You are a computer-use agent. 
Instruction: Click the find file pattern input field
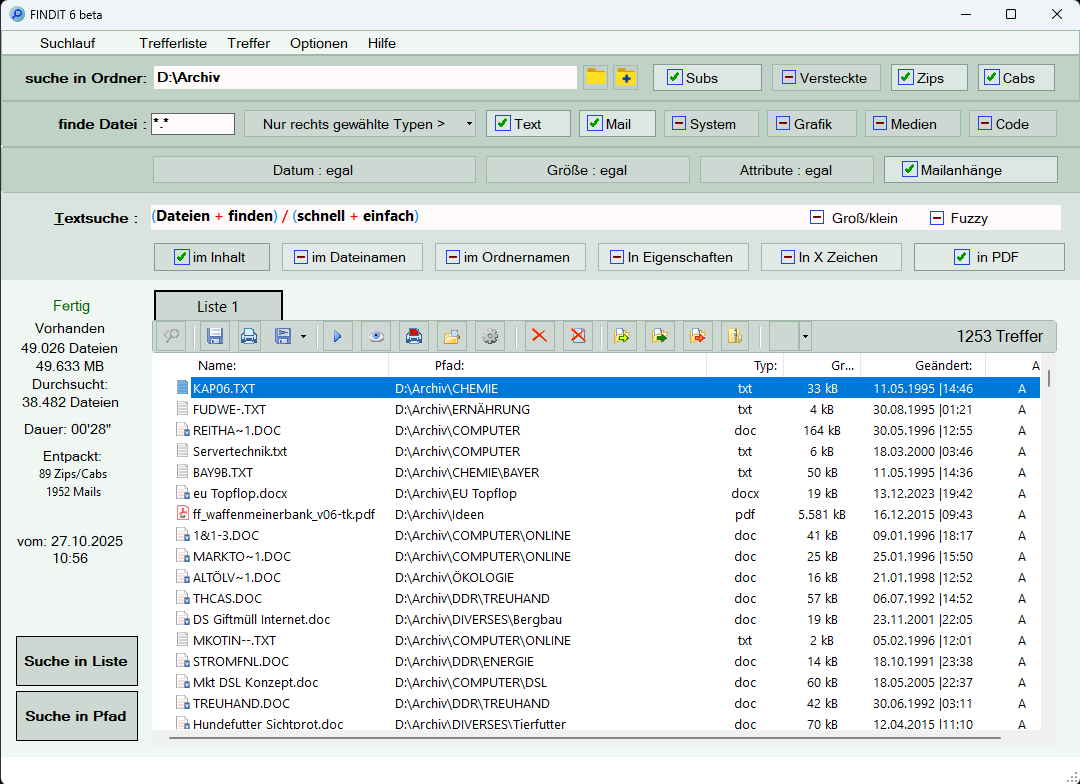(194, 124)
